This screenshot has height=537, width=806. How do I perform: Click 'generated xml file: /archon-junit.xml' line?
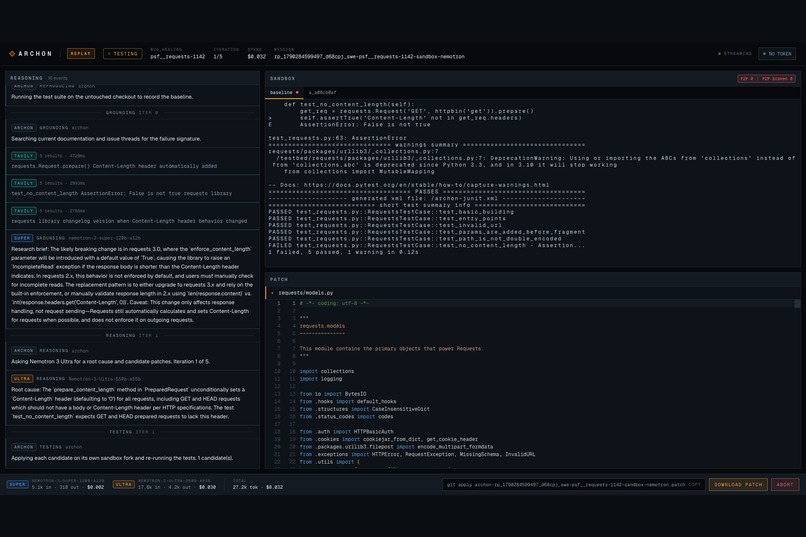point(425,198)
